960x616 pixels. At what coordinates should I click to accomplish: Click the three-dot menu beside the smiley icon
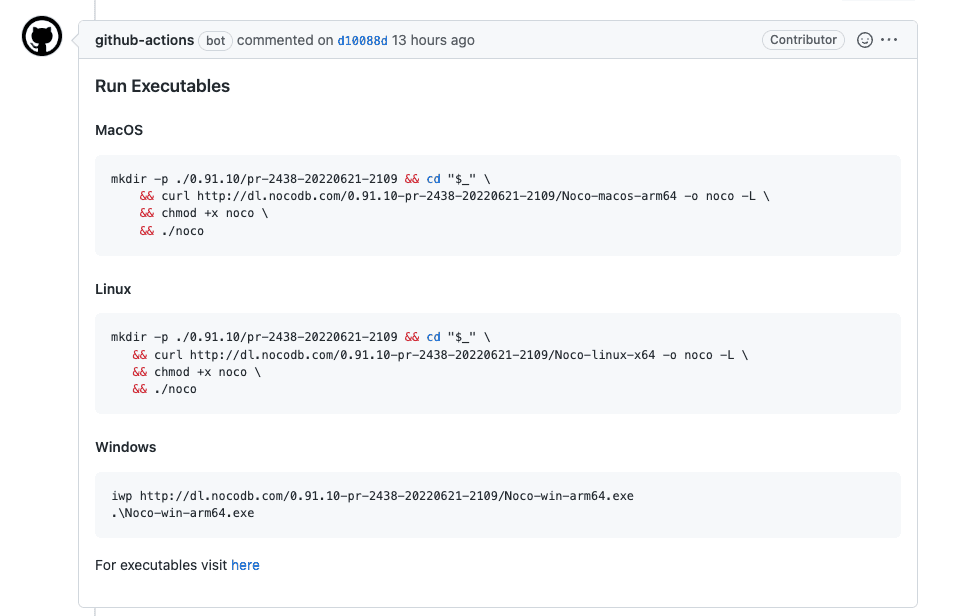tap(891, 40)
